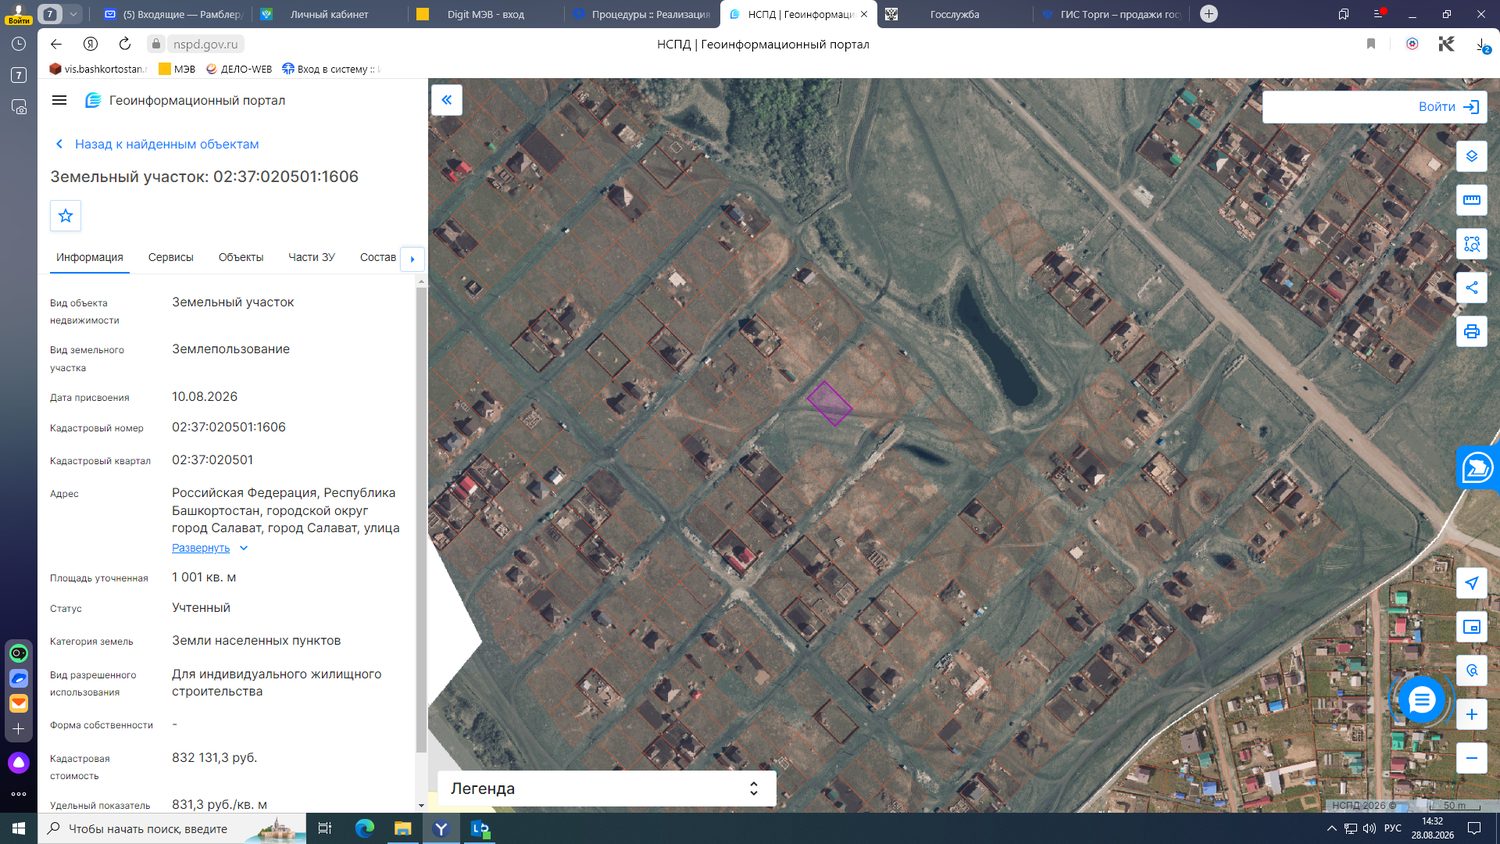Center the map on my location
This screenshot has height=844, width=1500.
[x=1472, y=583]
